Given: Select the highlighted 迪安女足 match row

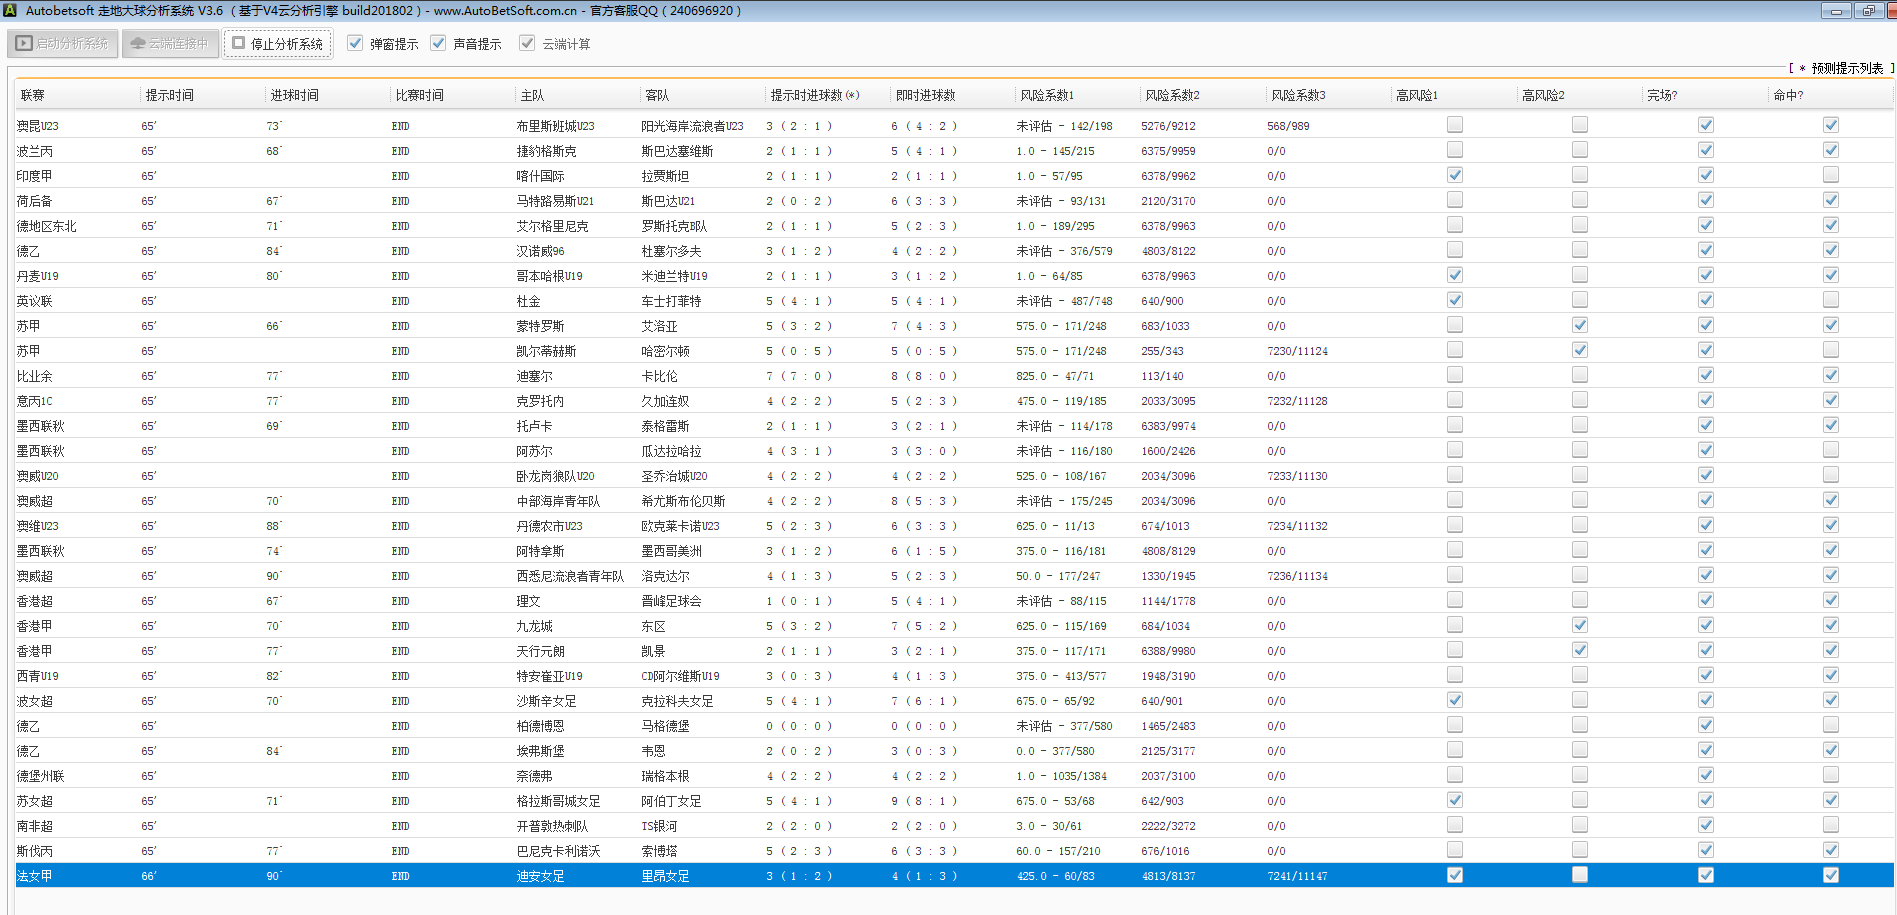Looking at the screenshot, I should tap(540, 876).
